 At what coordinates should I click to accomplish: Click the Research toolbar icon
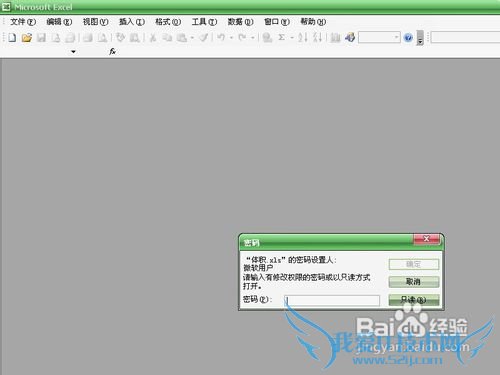point(135,37)
